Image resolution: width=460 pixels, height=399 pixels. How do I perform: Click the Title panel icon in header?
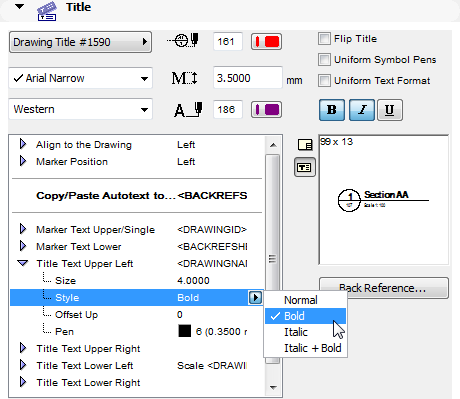(x=46, y=11)
